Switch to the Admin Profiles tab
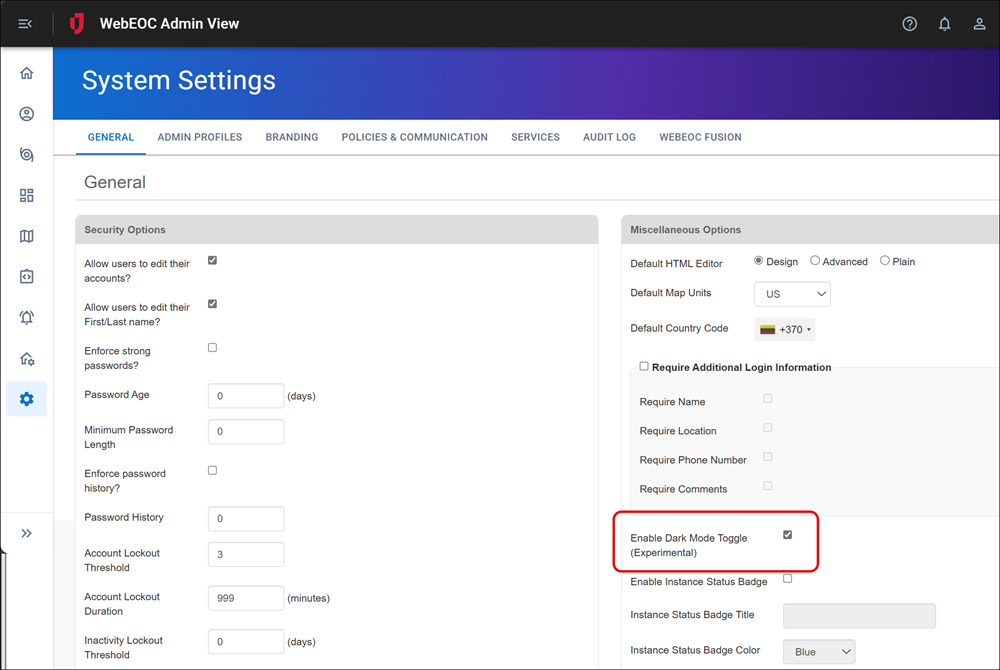 [x=199, y=137]
